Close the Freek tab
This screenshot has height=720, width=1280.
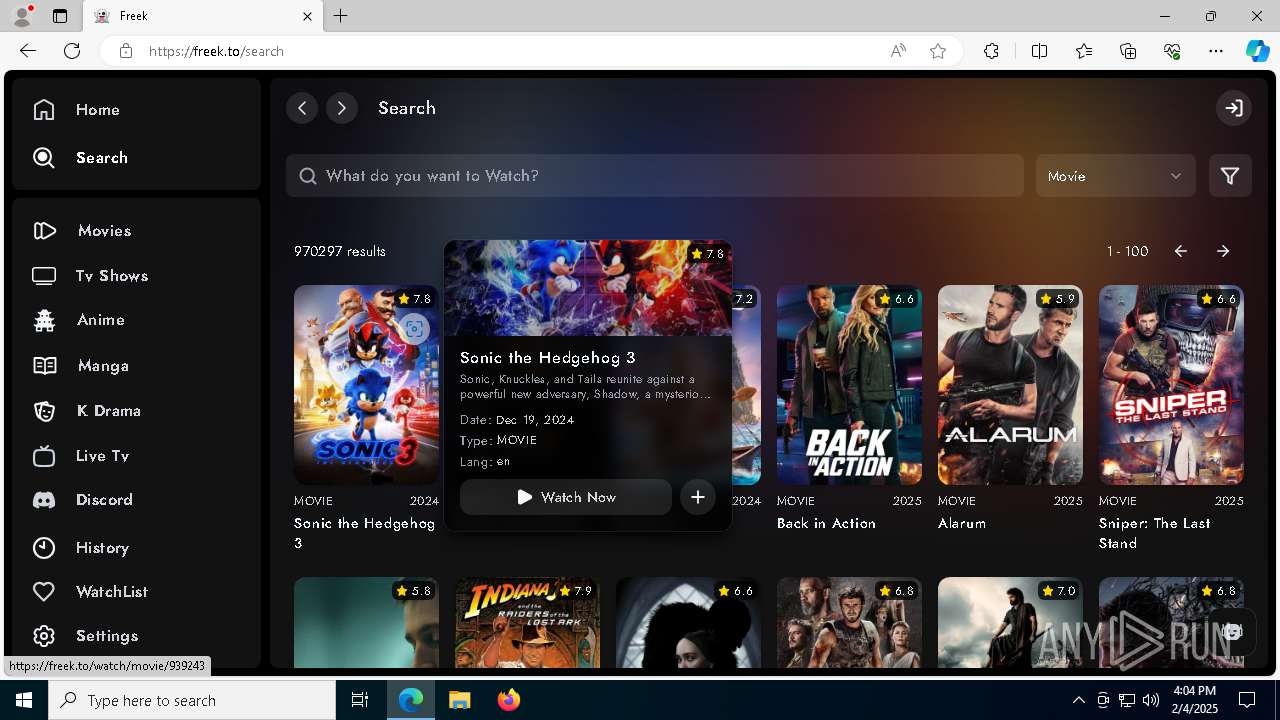pyautogui.click(x=308, y=16)
